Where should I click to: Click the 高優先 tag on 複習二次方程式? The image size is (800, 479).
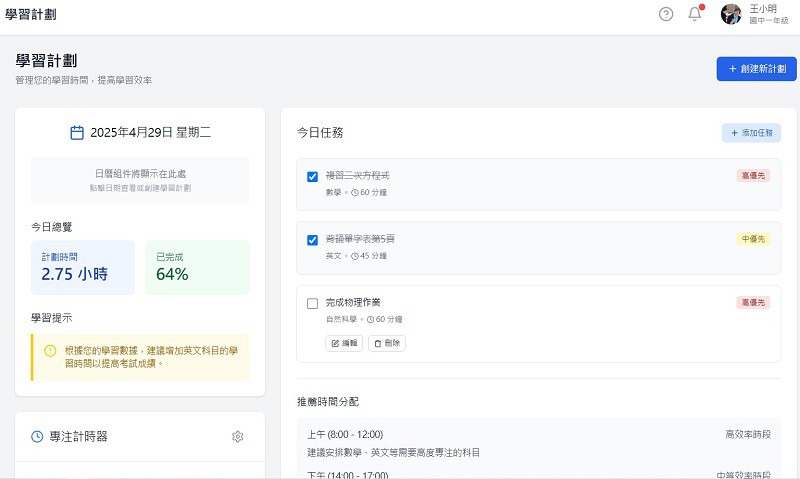pyautogui.click(x=753, y=176)
